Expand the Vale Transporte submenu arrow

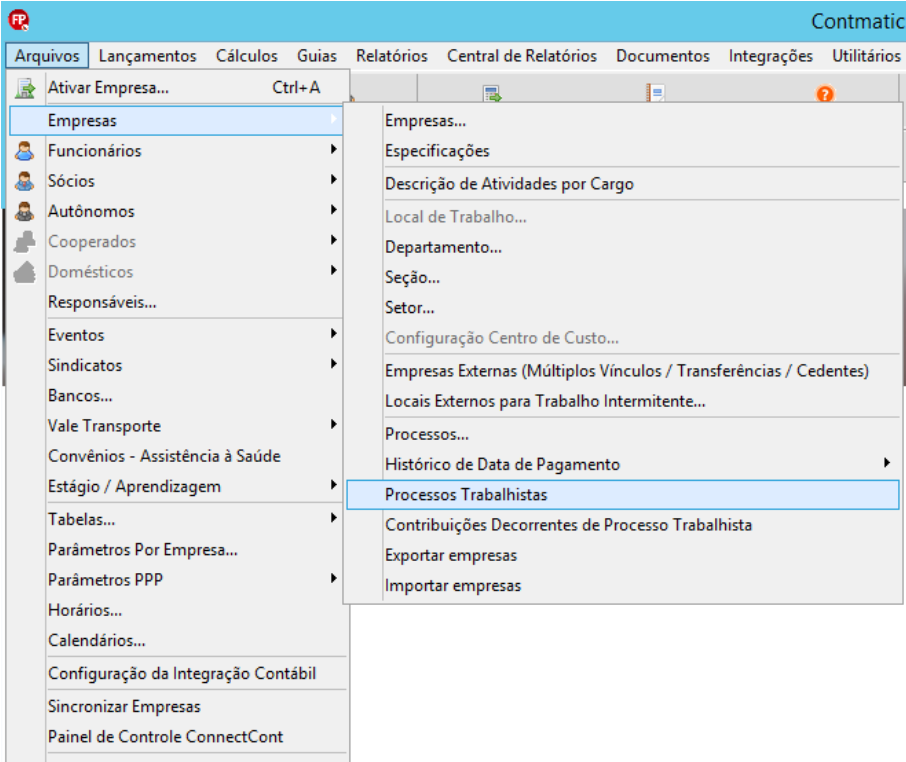[x=334, y=424]
